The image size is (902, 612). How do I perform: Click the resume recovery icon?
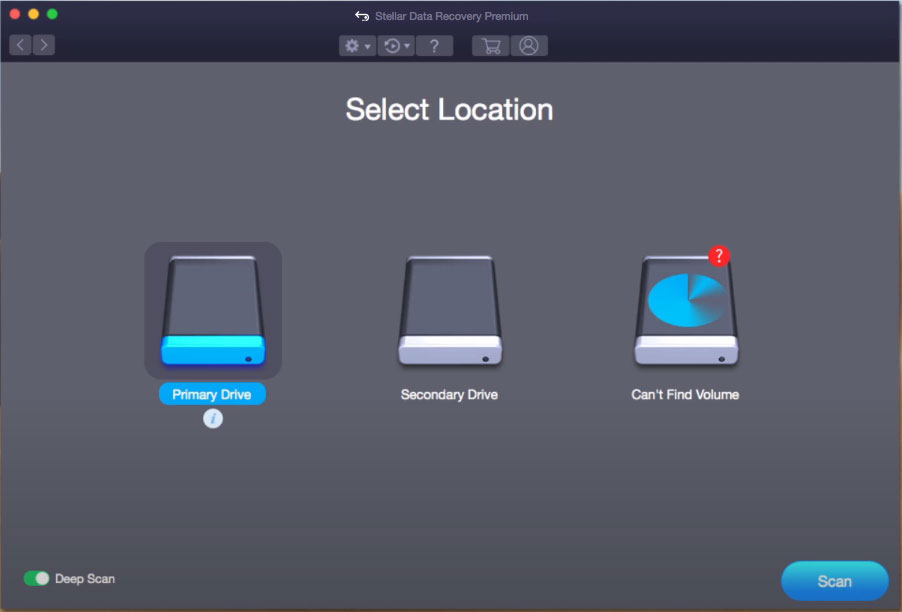[390, 45]
